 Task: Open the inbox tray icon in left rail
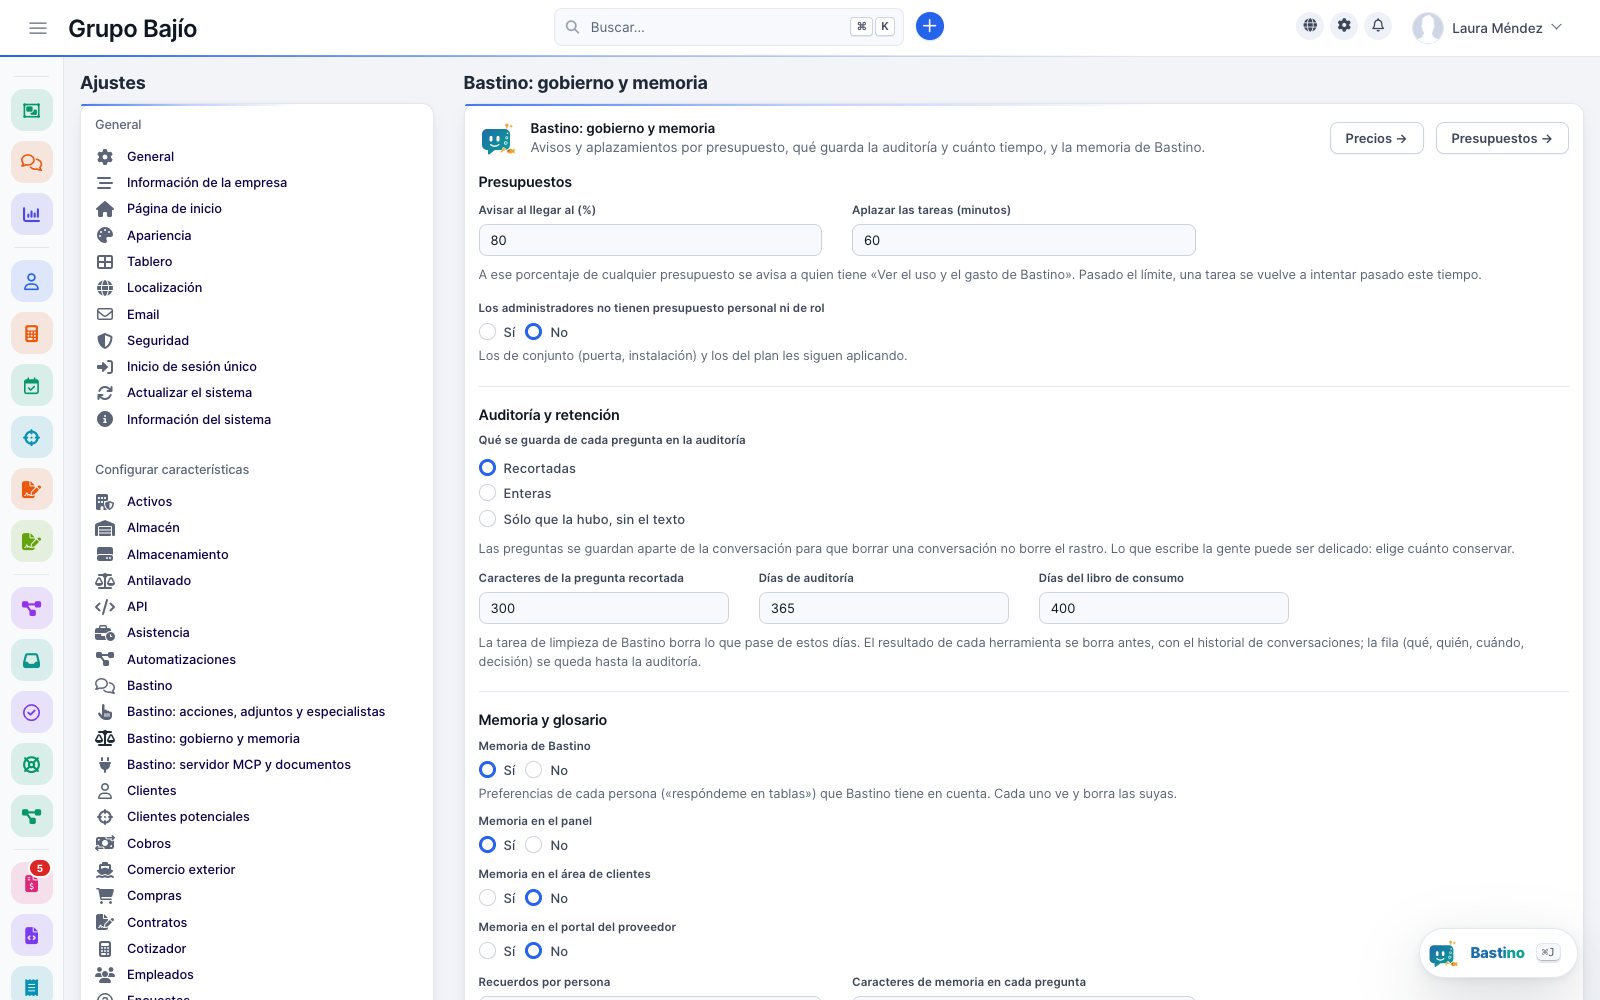point(32,660)
